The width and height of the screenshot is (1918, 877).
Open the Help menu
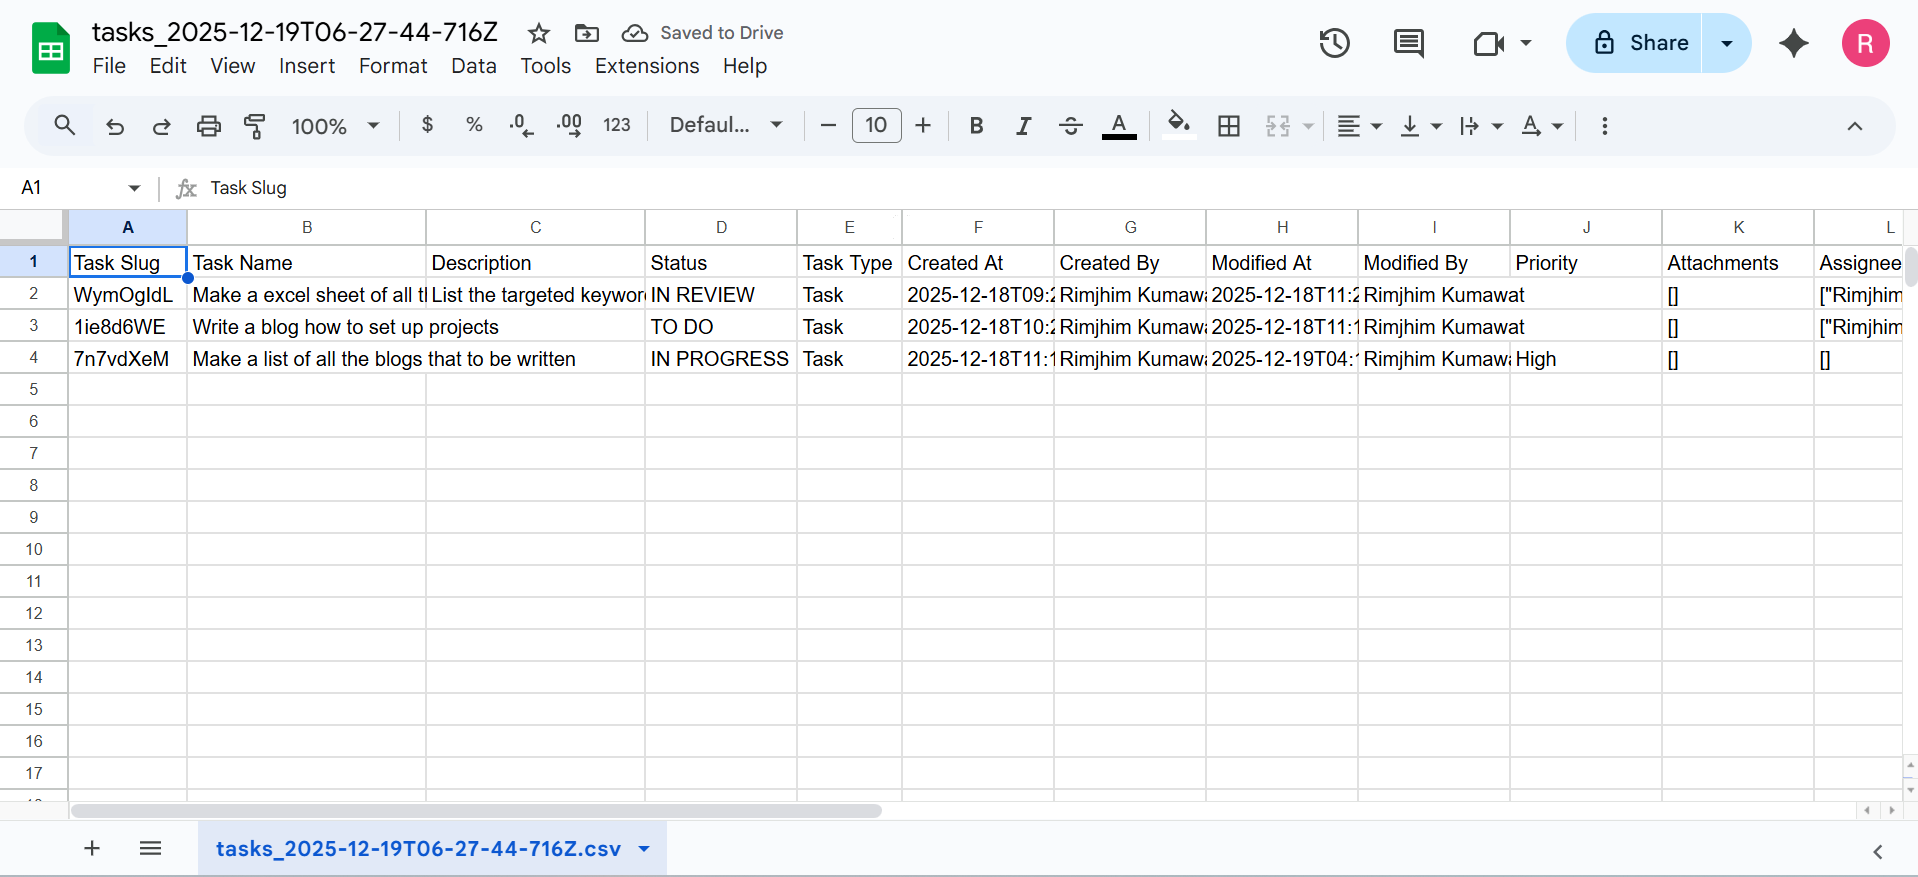pyautogui.click(x=745, y=66)
